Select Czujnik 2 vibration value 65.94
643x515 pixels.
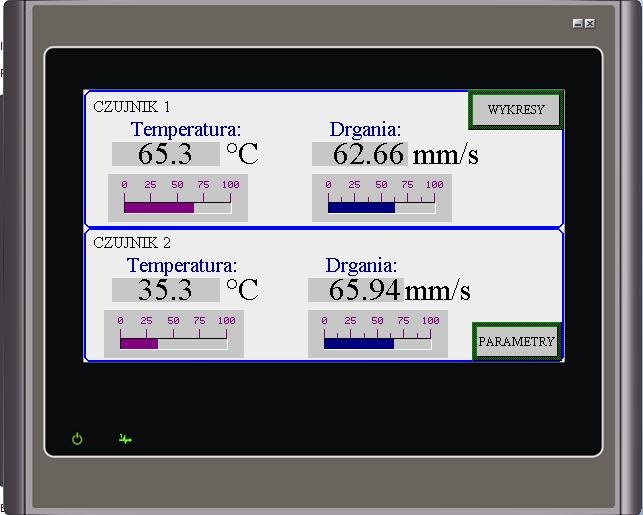[x=356, y=290]
